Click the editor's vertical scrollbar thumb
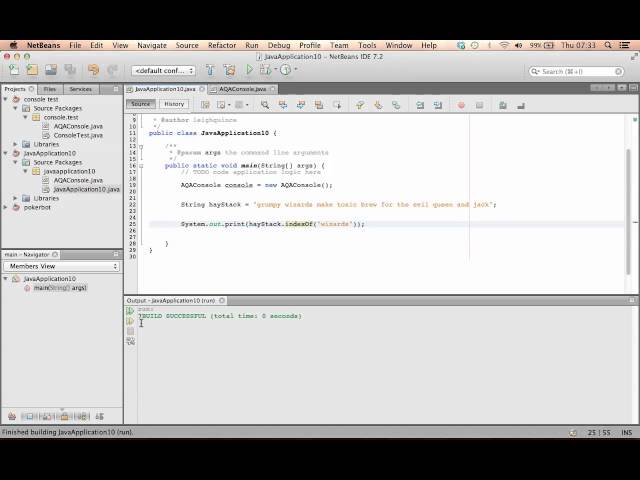This screenshot has width=640, height=480. [629, 212]
